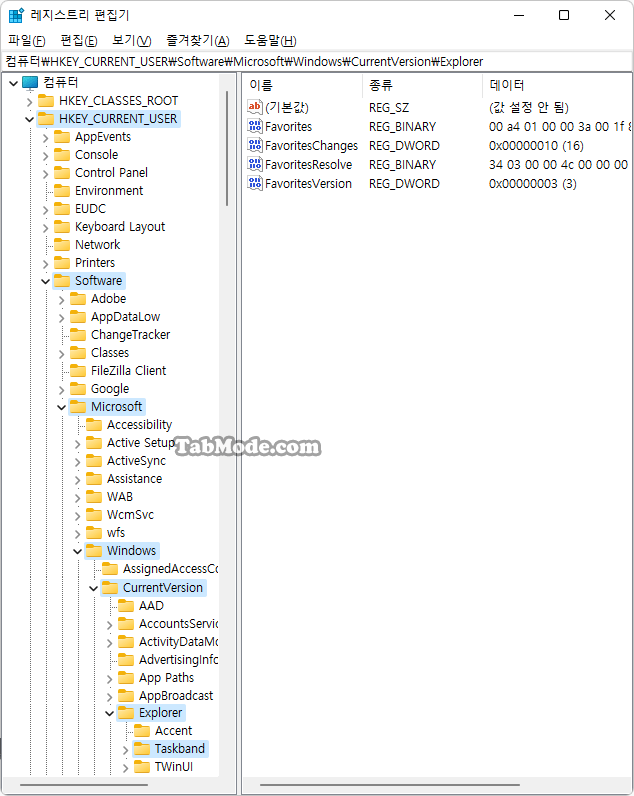Collapse the CurrentVersion key
634x796 pixels.
point(93,588)
